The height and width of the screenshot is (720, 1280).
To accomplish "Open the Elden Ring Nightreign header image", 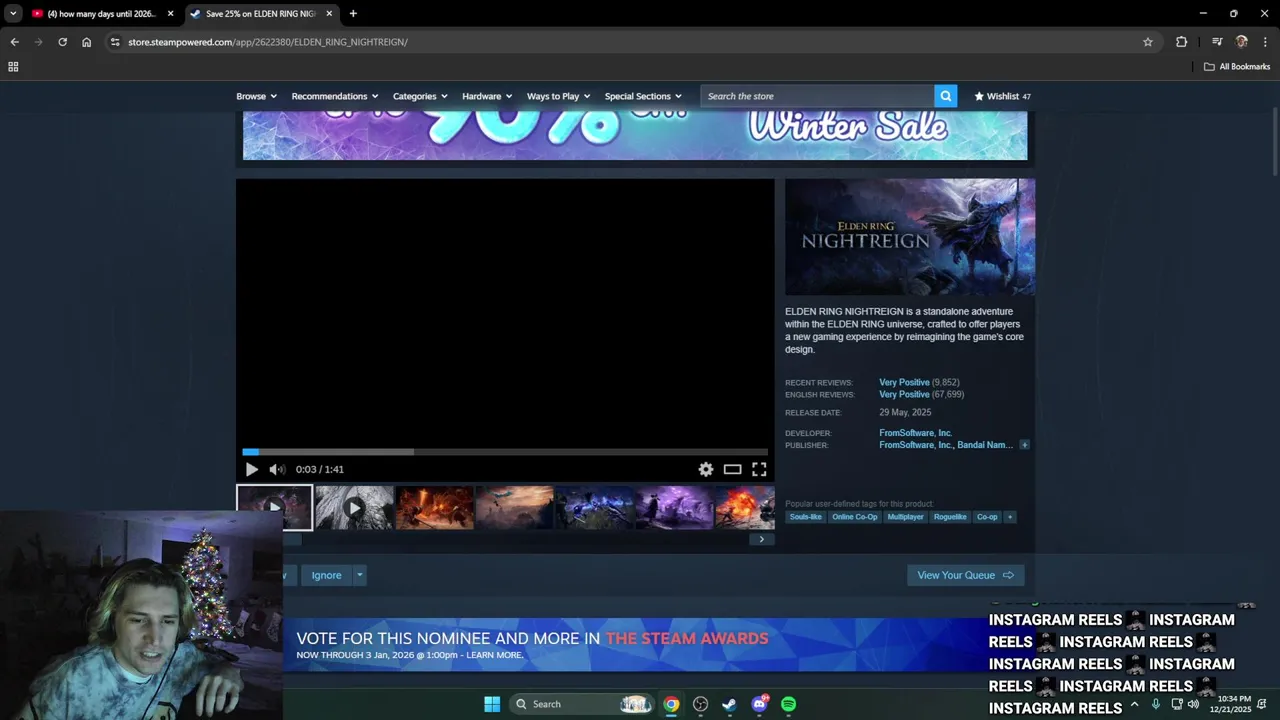I will (910, 237).
